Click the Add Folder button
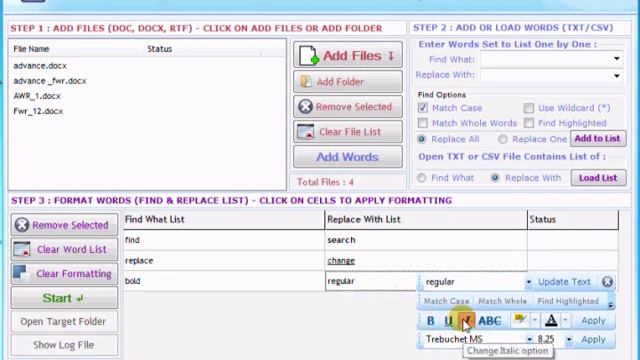This screenshot has width=640, height=360. 348,82
